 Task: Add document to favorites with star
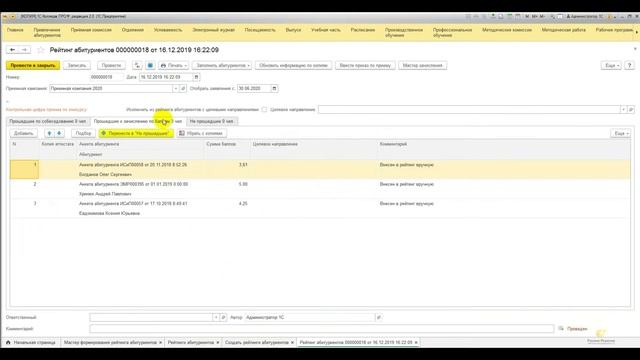pos(40,50)
